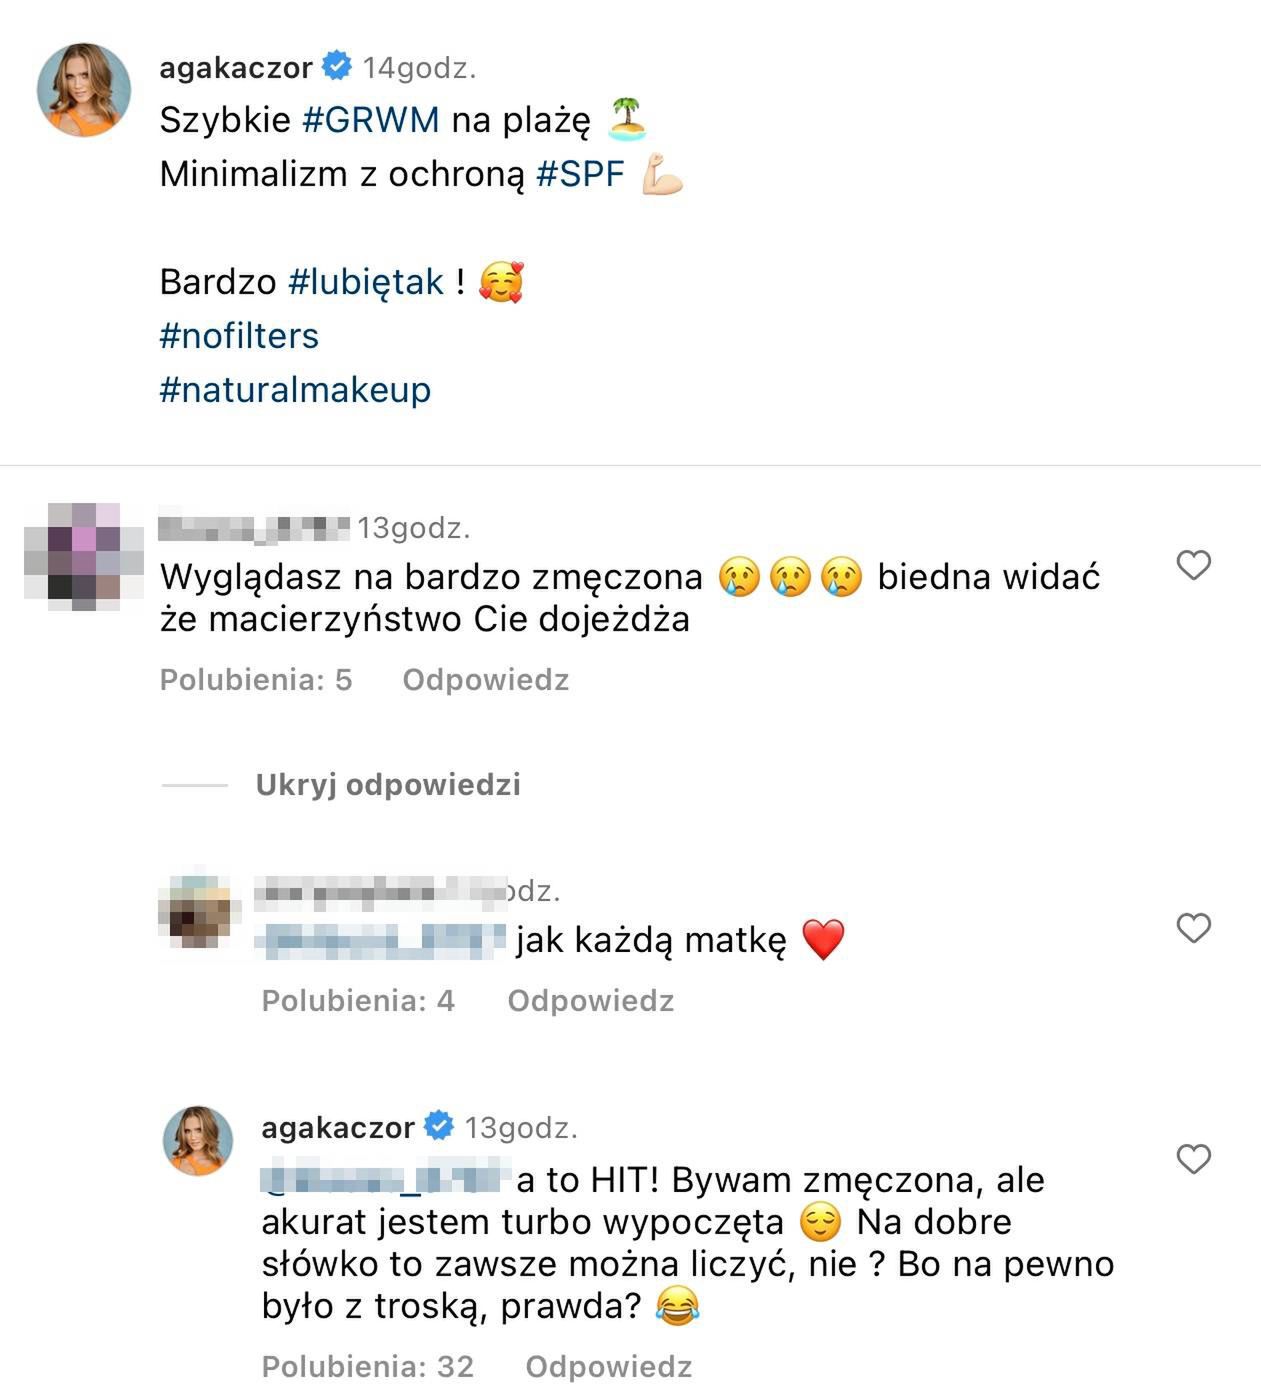View likes on 'Polubienia: 5'
The height and width of the screenshot is (1394, 1261).
pyautogui.click(x=256, y=680)
